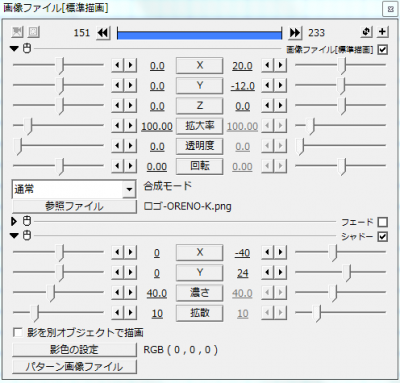The height and width of the screenshot is (383, 400).
Task: Uncheck the 画像ファイル[標準描画] checkbox
Action: [383, 50]
